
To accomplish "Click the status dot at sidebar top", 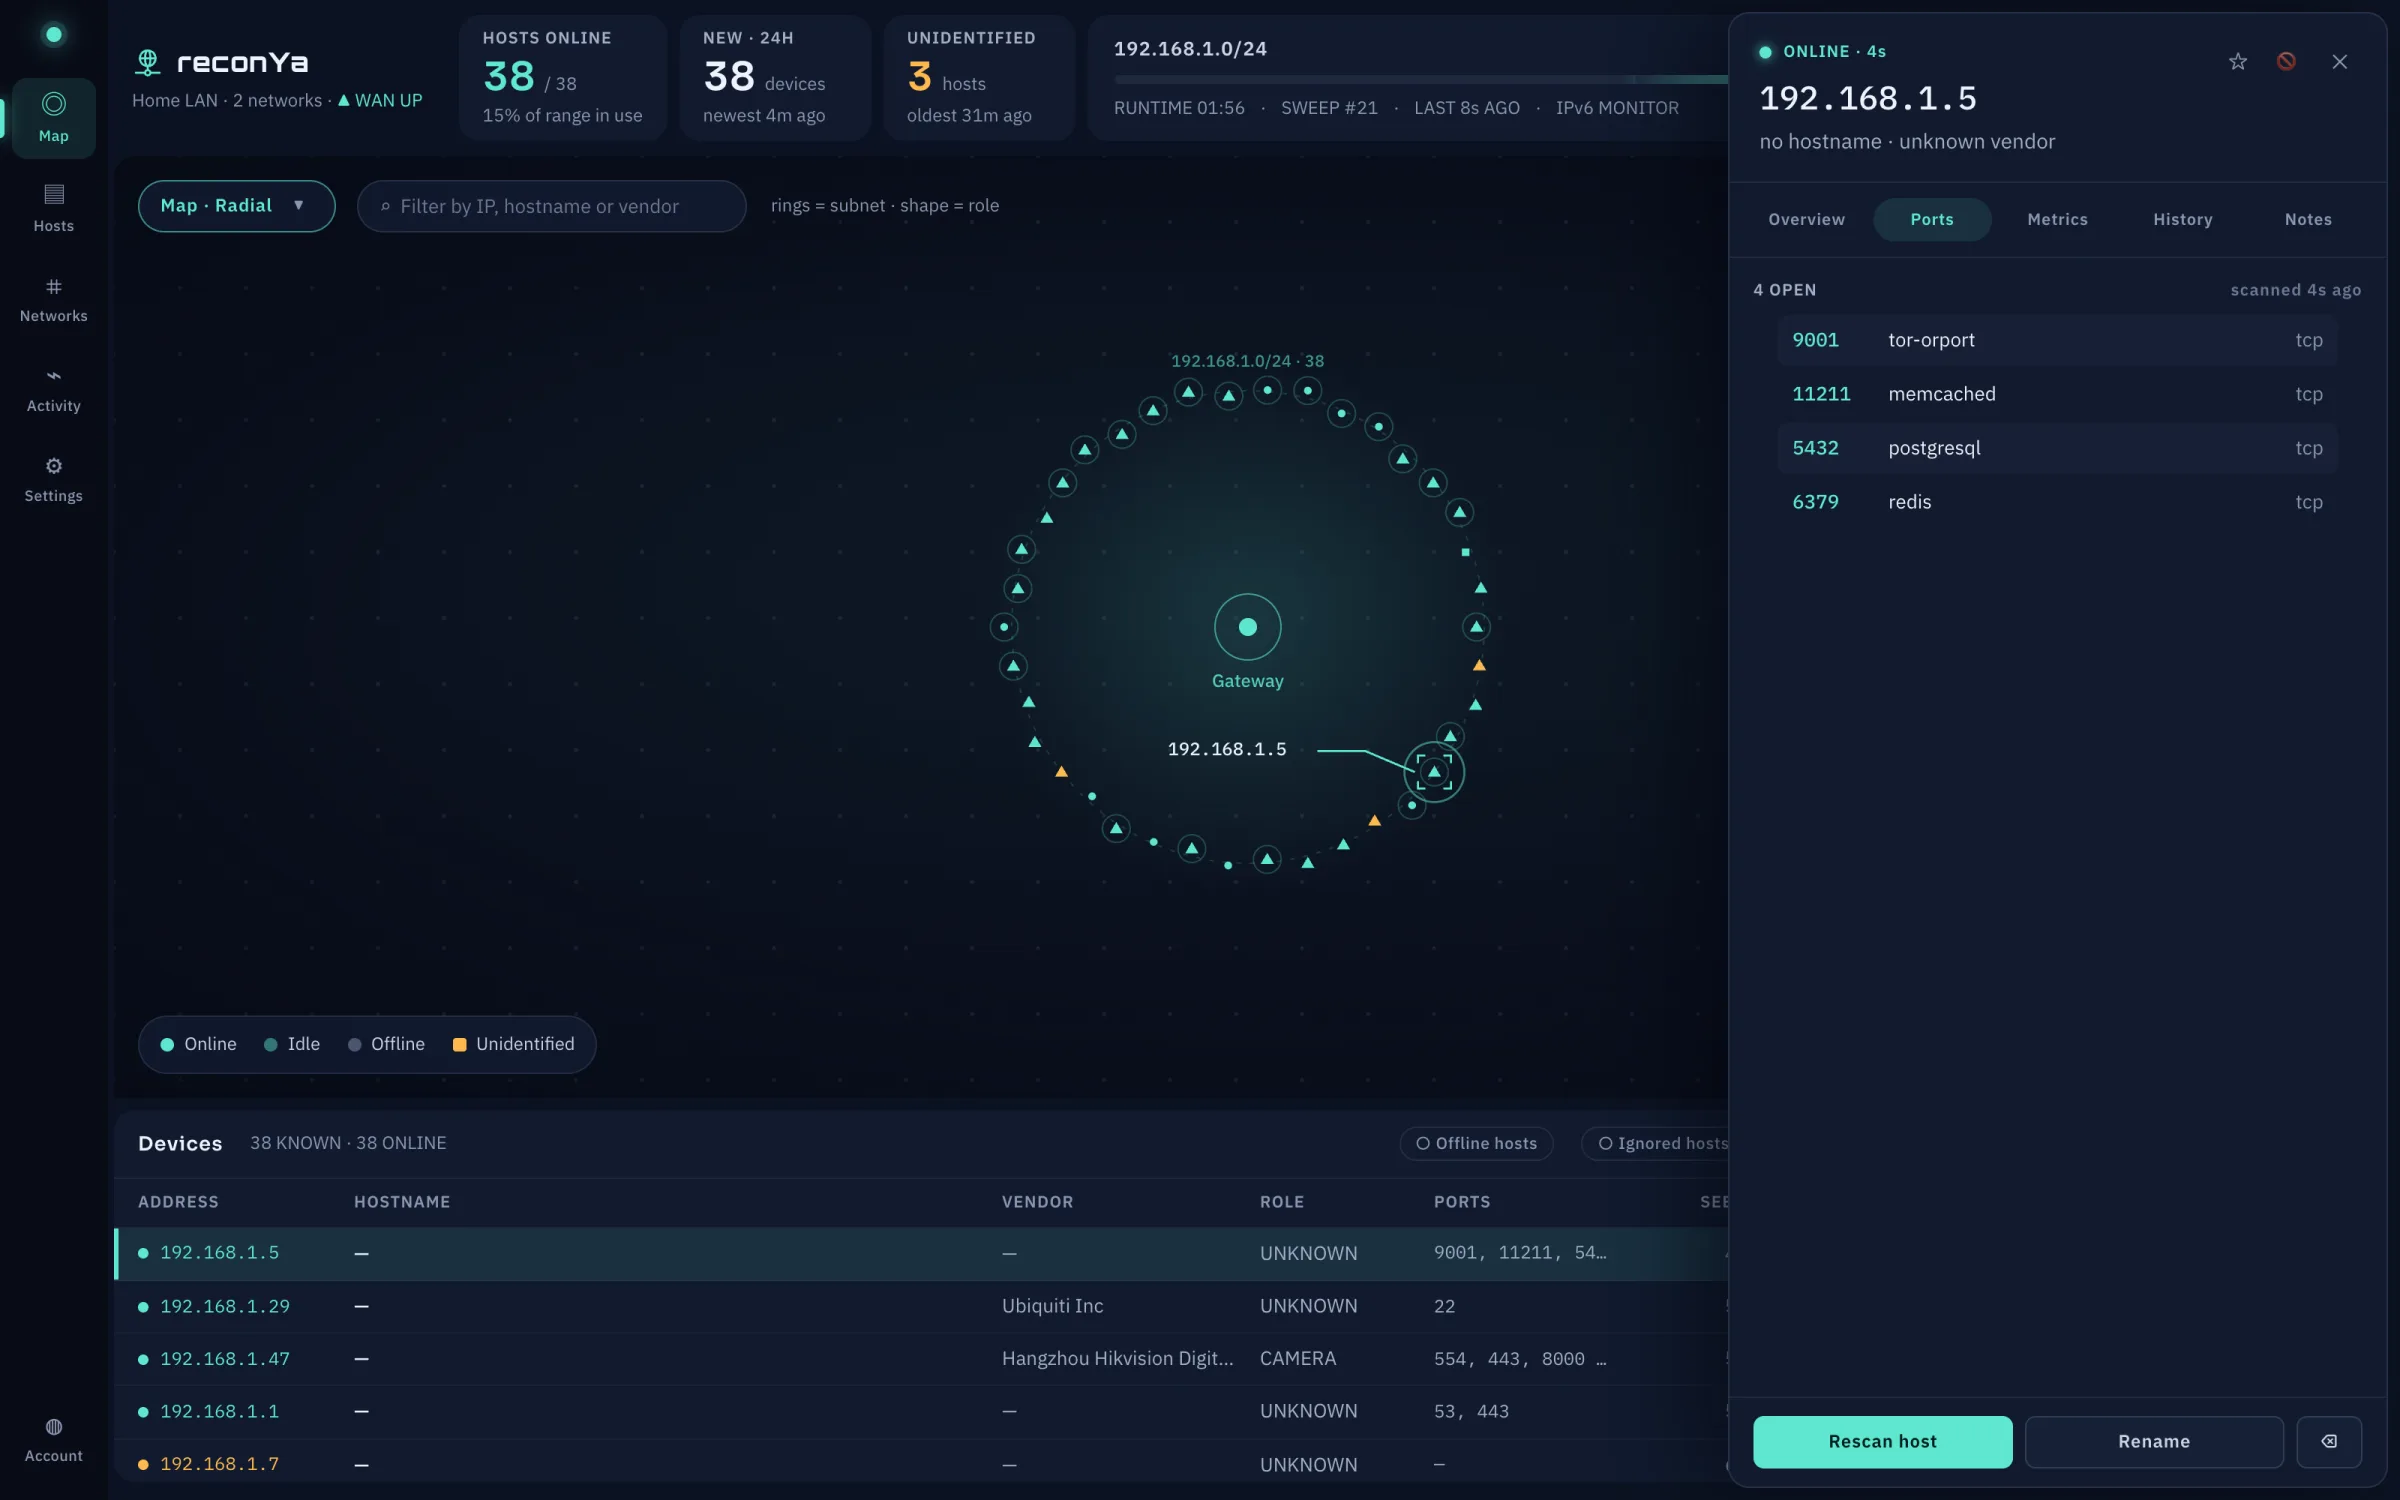I will 54,35.
